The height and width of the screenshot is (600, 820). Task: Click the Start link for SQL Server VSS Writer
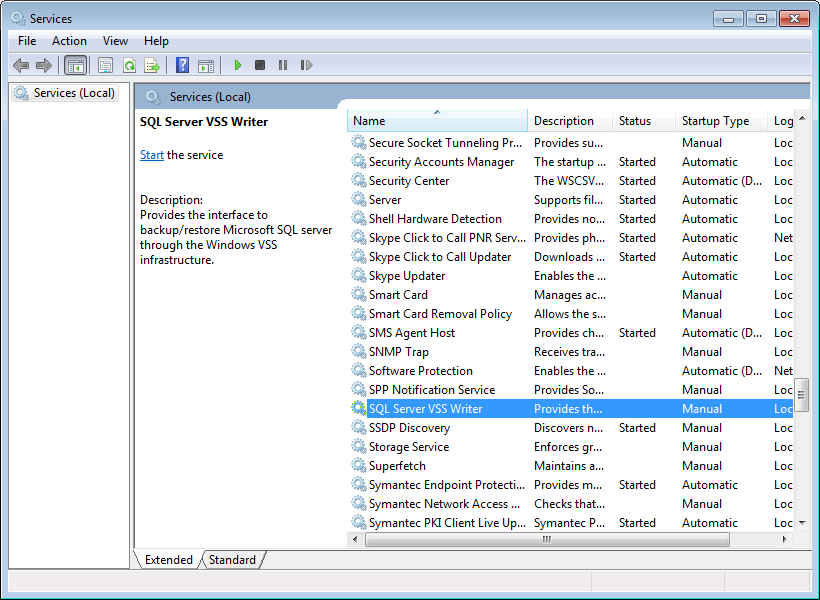click(x=151, y=155)
